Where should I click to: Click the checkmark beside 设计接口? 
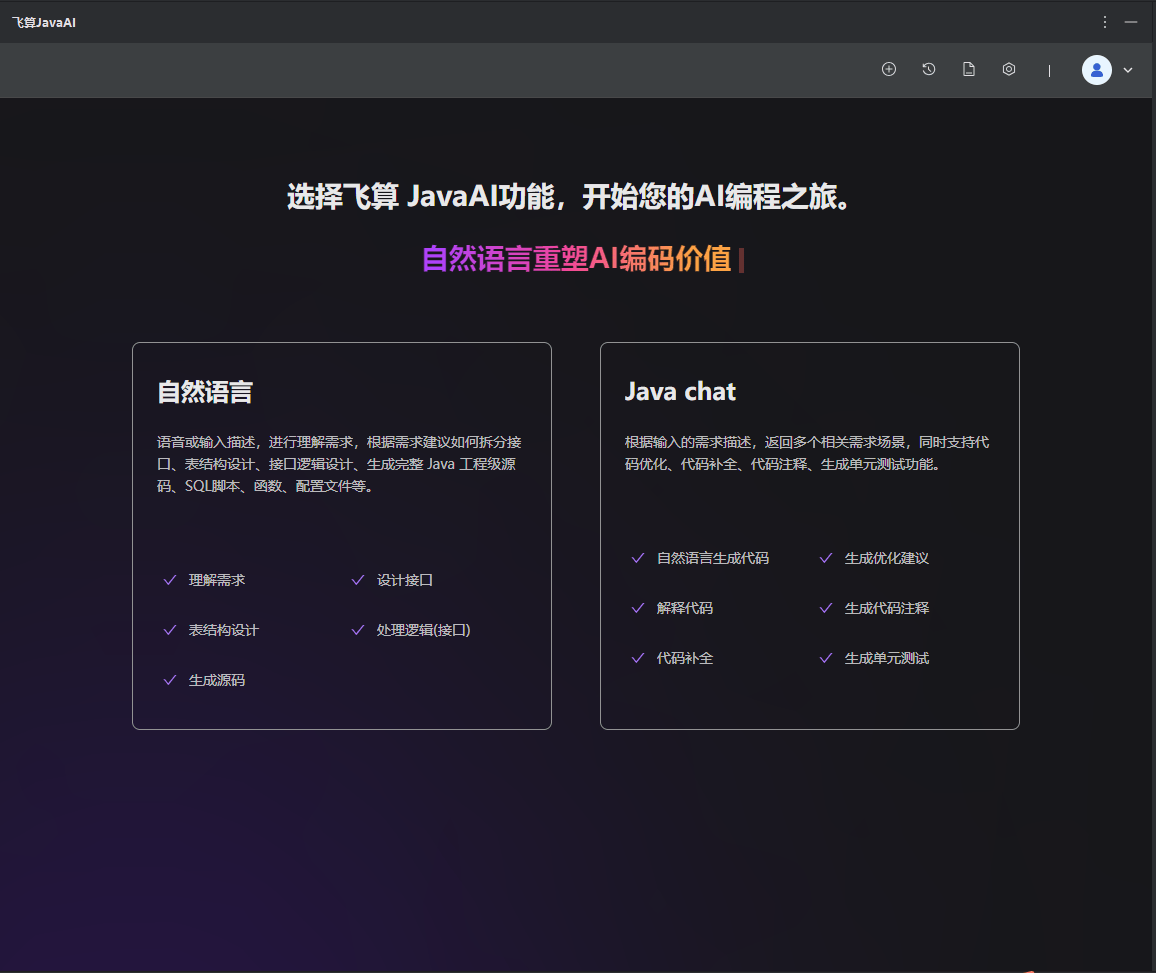coord(358,580)
